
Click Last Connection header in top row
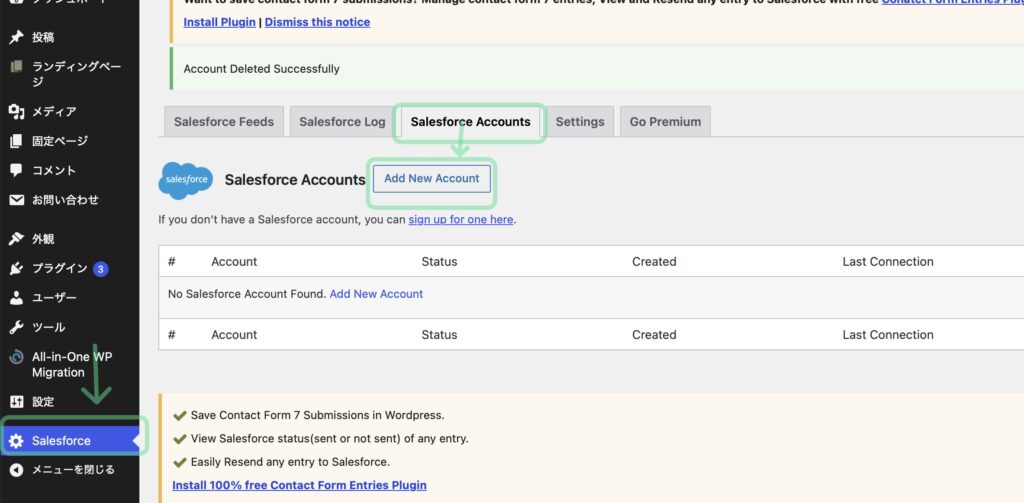click(888, 262)
